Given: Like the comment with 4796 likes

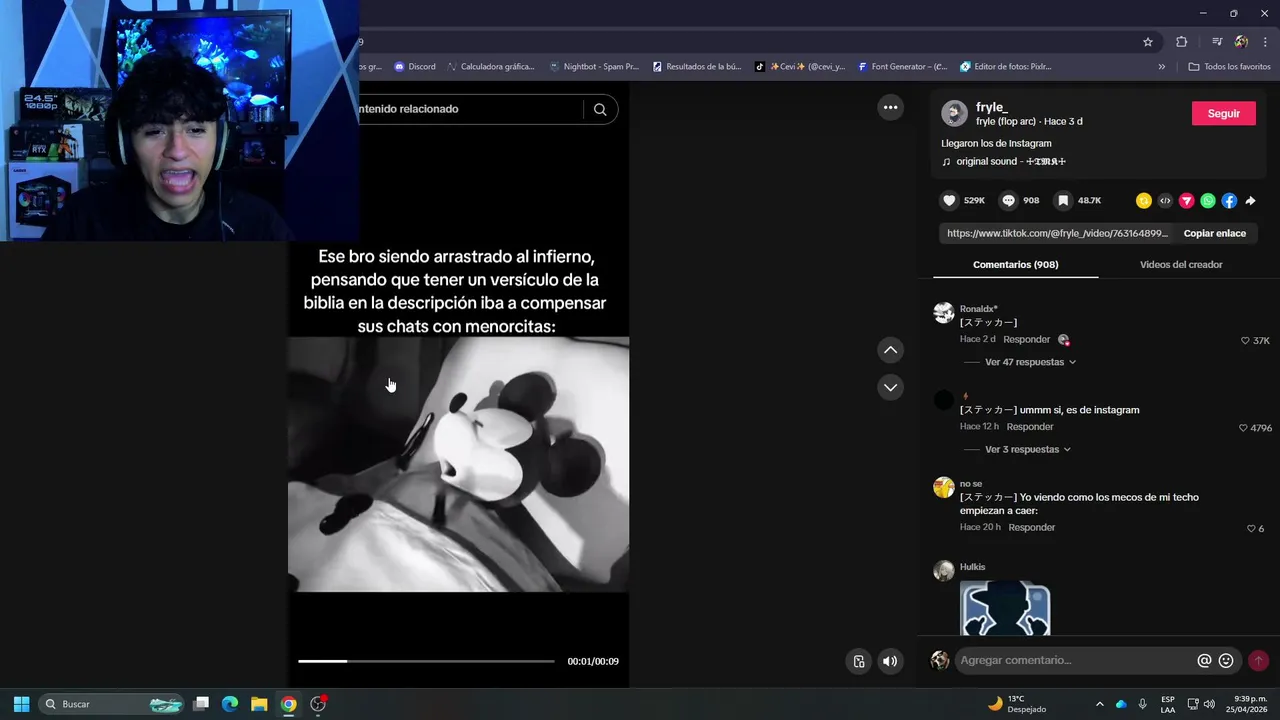Looking at the screenshot, I should [x=1243, y=428].
